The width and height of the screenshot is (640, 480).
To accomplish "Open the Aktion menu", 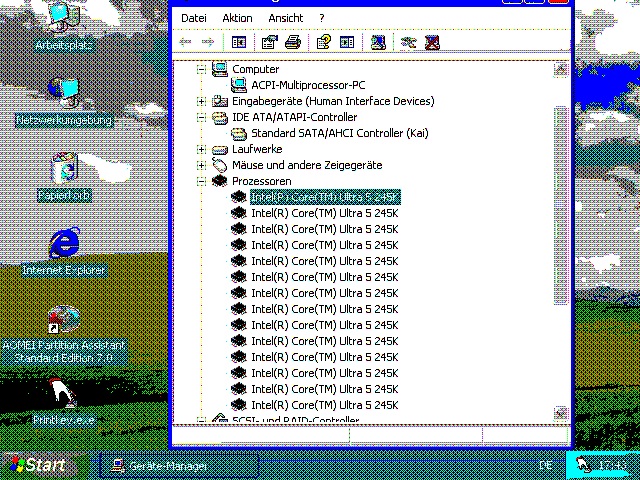I will coord(237,18).
